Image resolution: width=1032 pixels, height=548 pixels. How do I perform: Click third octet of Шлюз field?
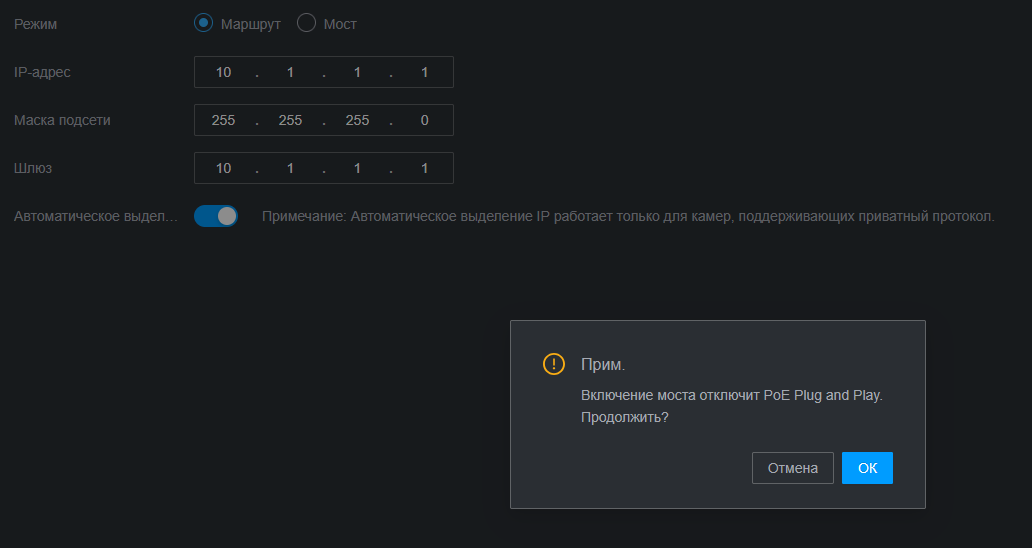pyautogui.click(x=357, y=168)
